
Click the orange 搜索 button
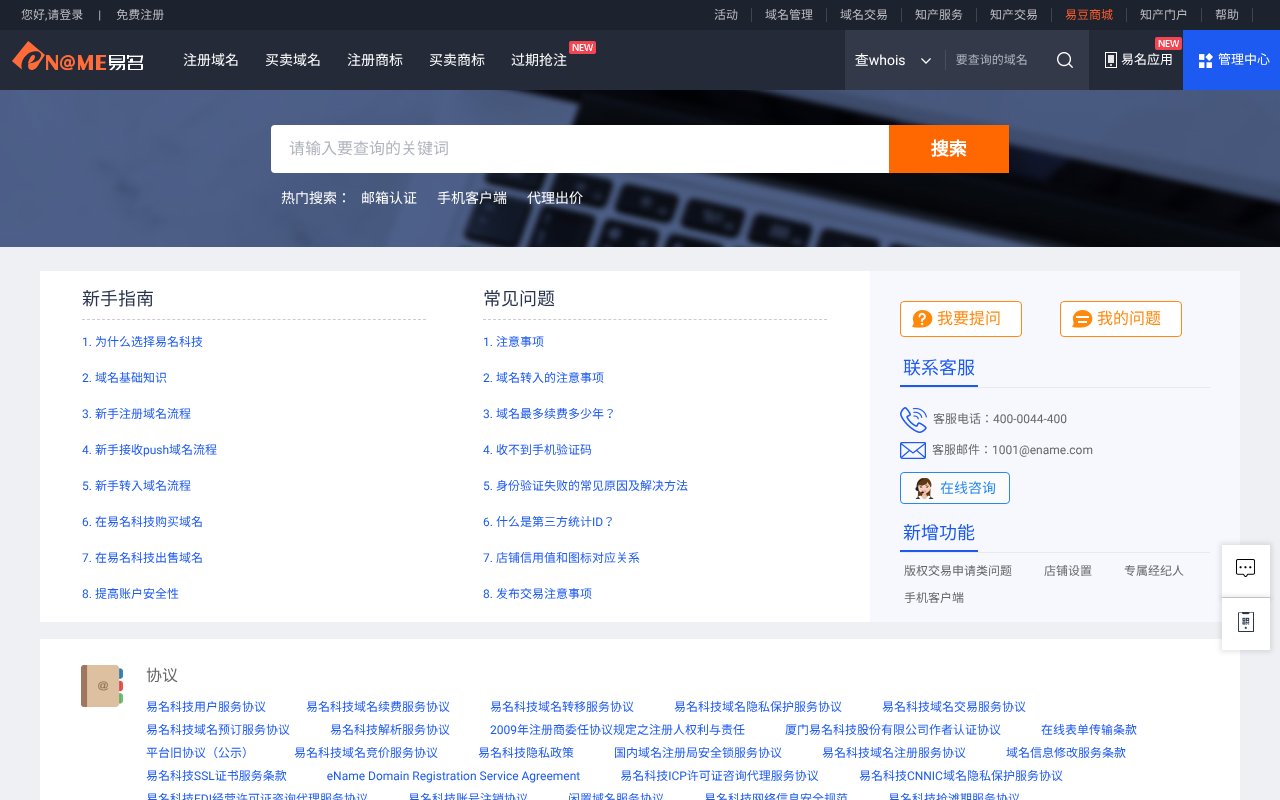pos(948,148)
